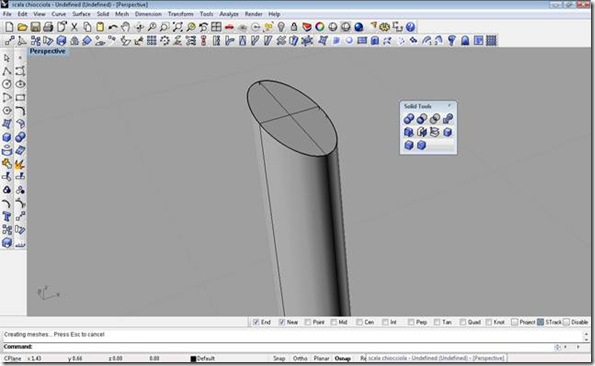Image resolution: width=595 pixels, height=366 pixels.
Task: Click Boolean intersection in Solid Tools palette
Action: coord(435,119)
